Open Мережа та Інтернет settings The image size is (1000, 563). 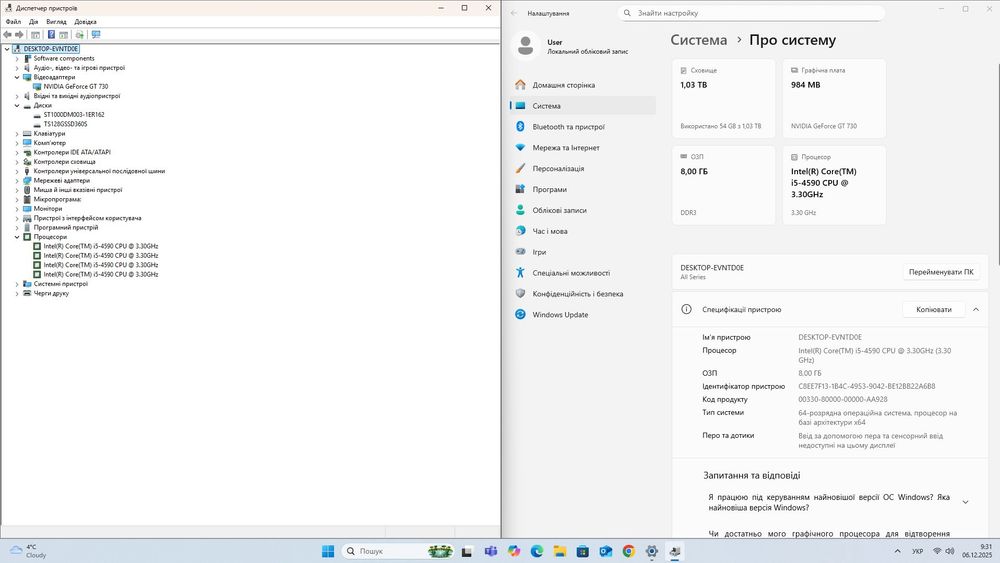pos(583,148)
